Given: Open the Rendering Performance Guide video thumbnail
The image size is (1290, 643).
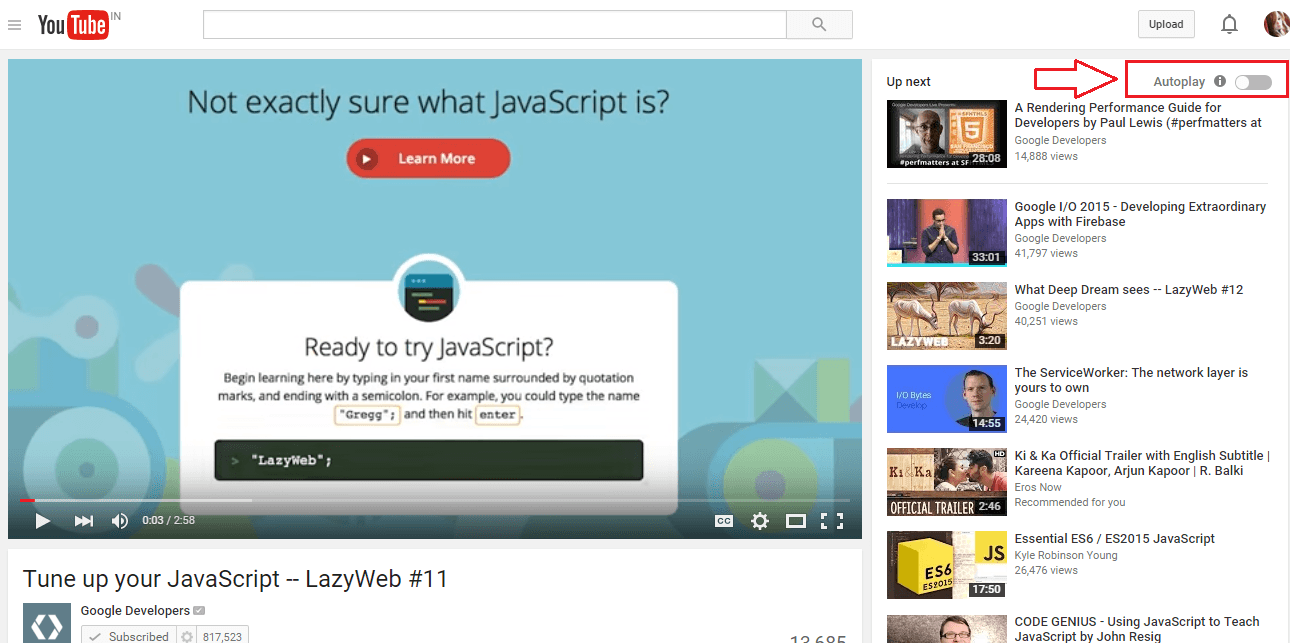Looking at the screenshot, I should pyautogui.click(x=947, y=134).
